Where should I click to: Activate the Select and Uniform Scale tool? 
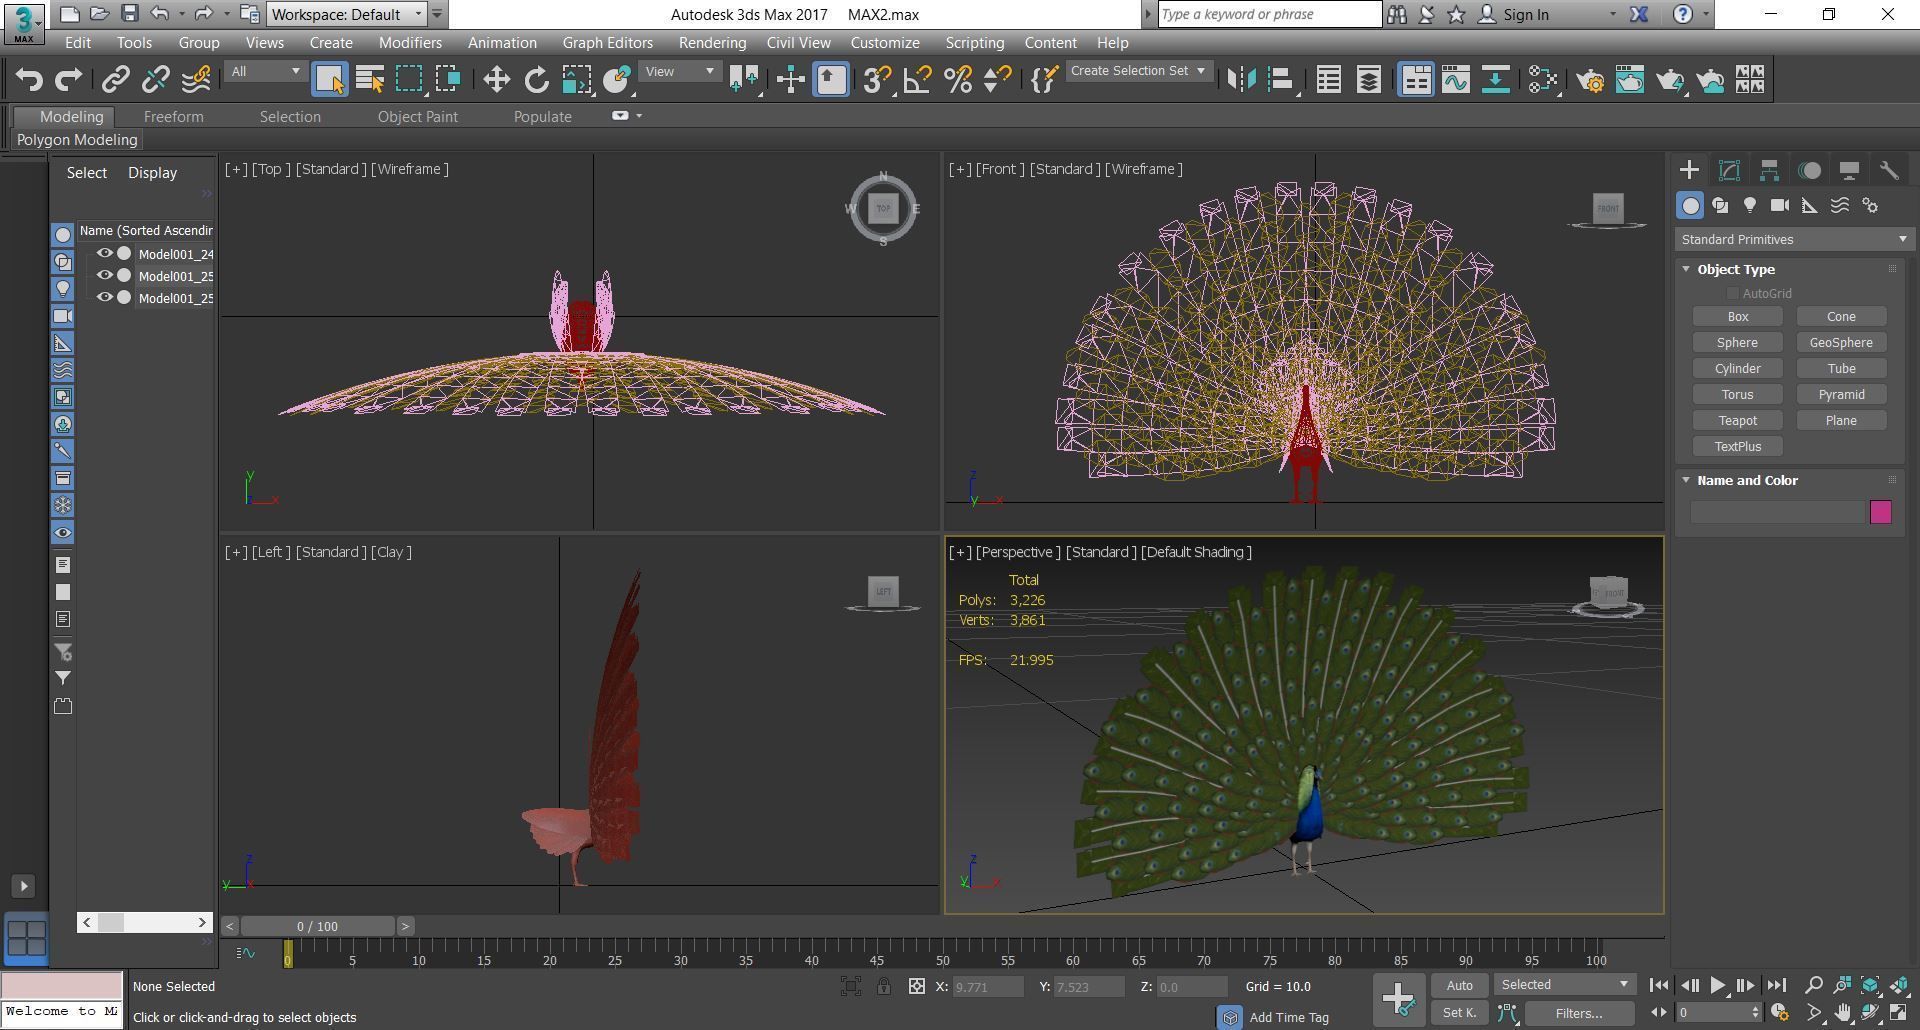point(576,79)
